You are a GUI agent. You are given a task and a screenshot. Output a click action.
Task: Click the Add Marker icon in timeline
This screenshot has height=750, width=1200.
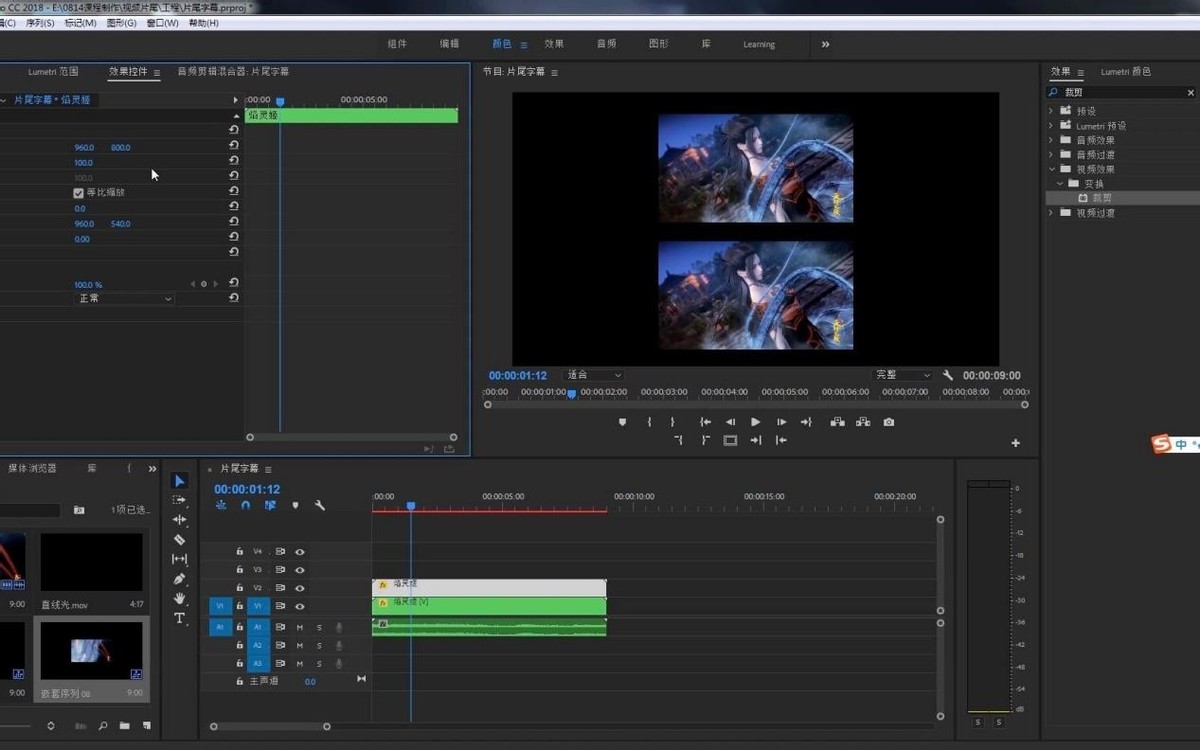coord(295,506)
